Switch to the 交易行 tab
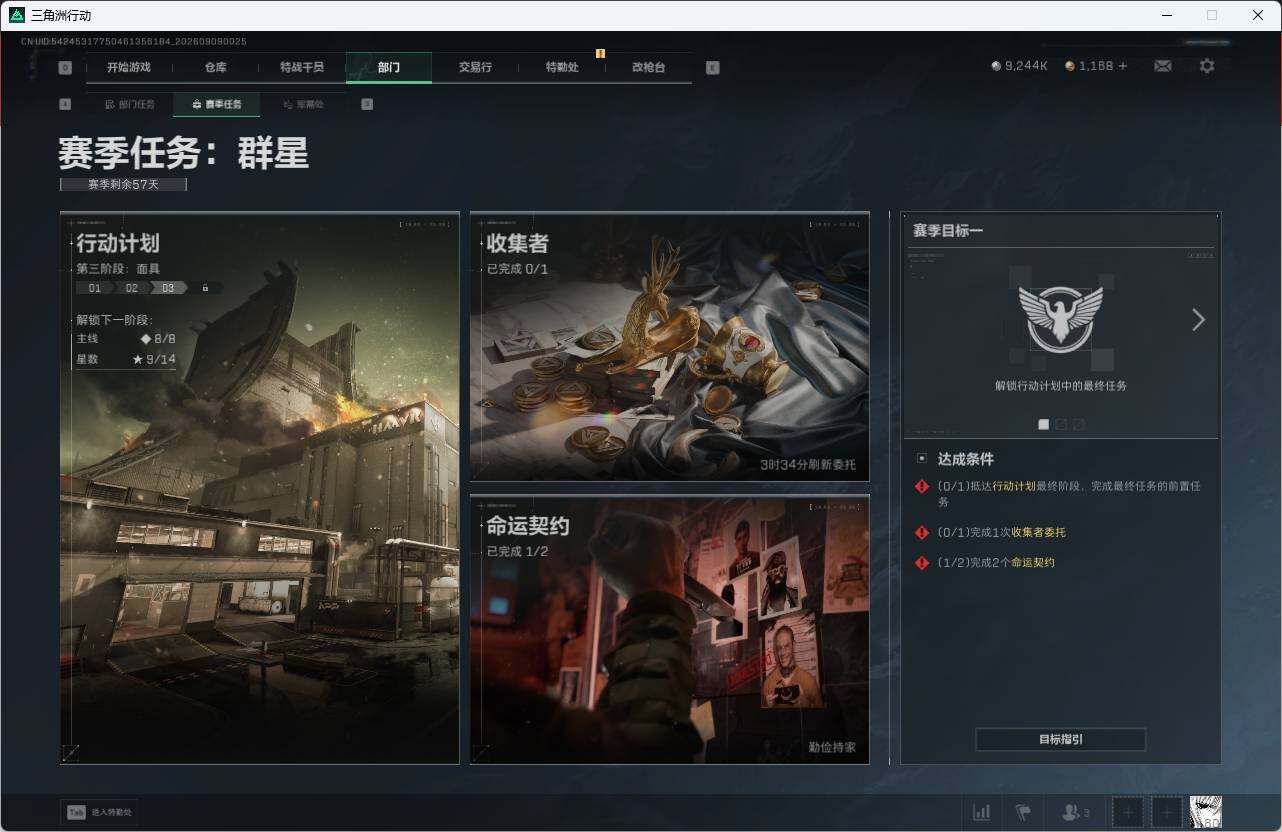The height and width of the screenshot is (832, 1282). click(475, 68)
